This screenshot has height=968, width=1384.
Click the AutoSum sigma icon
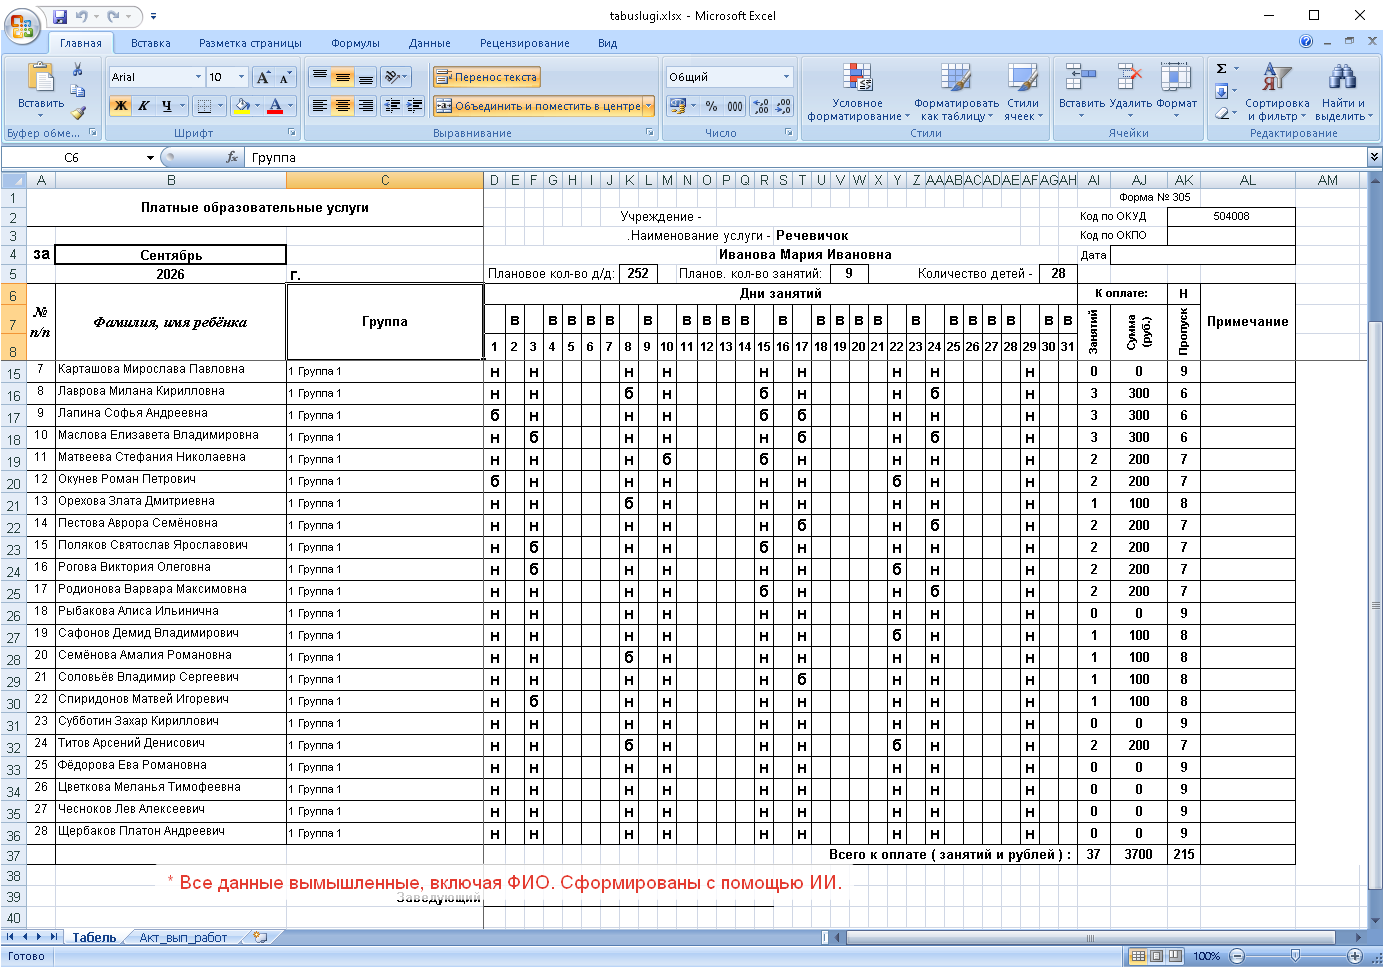[x=1222, y=69]
